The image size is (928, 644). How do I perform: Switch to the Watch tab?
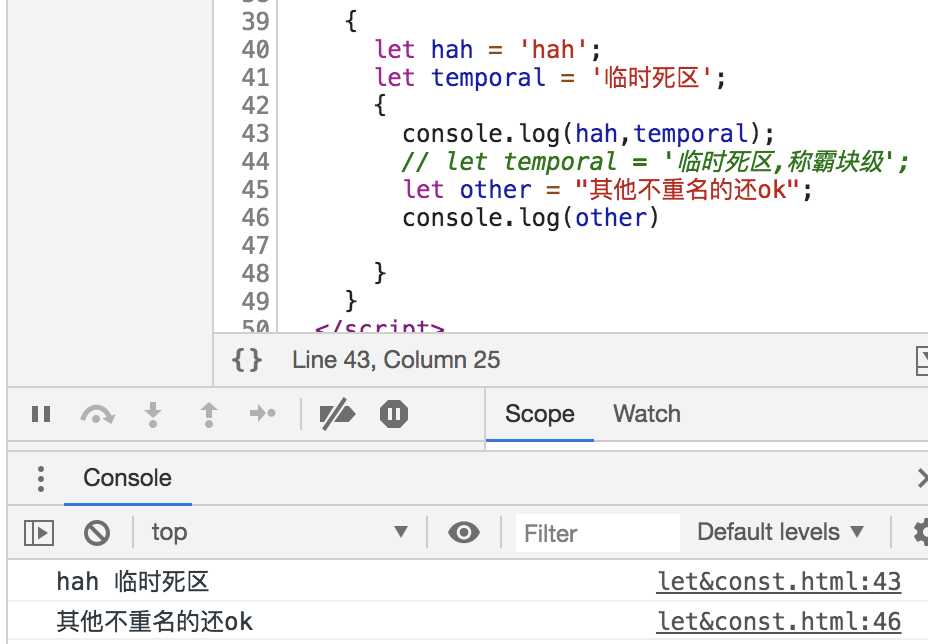point(647,414)
